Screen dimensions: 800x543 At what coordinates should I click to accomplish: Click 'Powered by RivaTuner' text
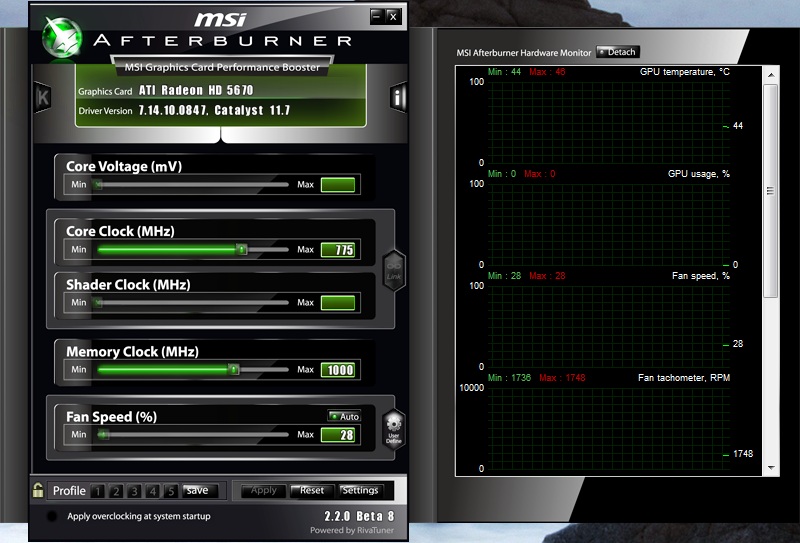point(352,530)
